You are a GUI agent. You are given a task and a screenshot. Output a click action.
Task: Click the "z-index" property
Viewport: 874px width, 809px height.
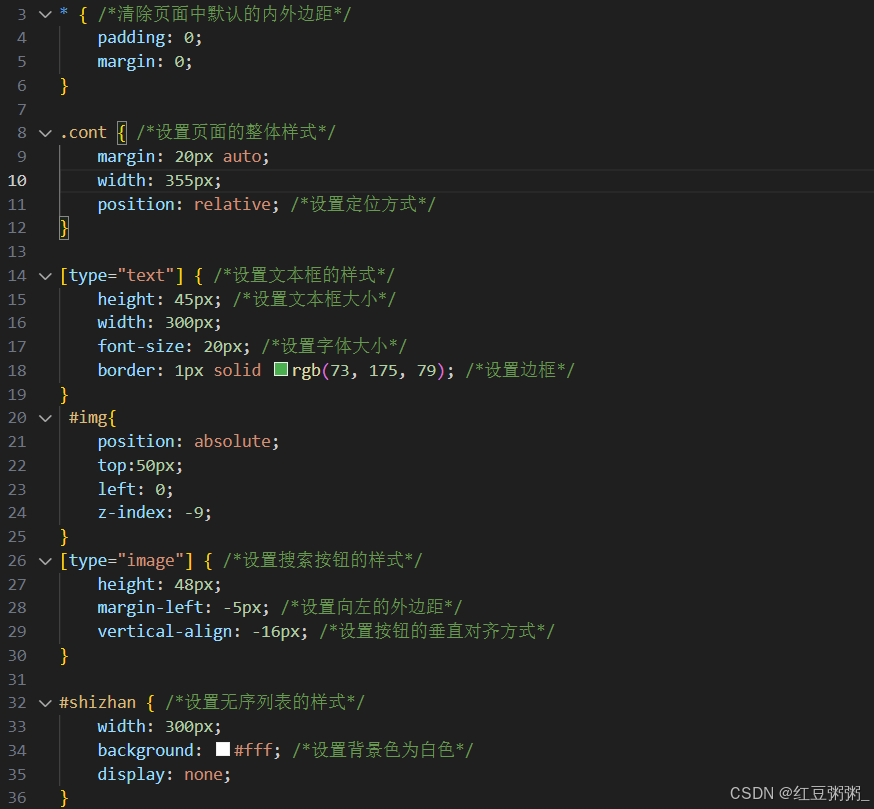point(132,513)
